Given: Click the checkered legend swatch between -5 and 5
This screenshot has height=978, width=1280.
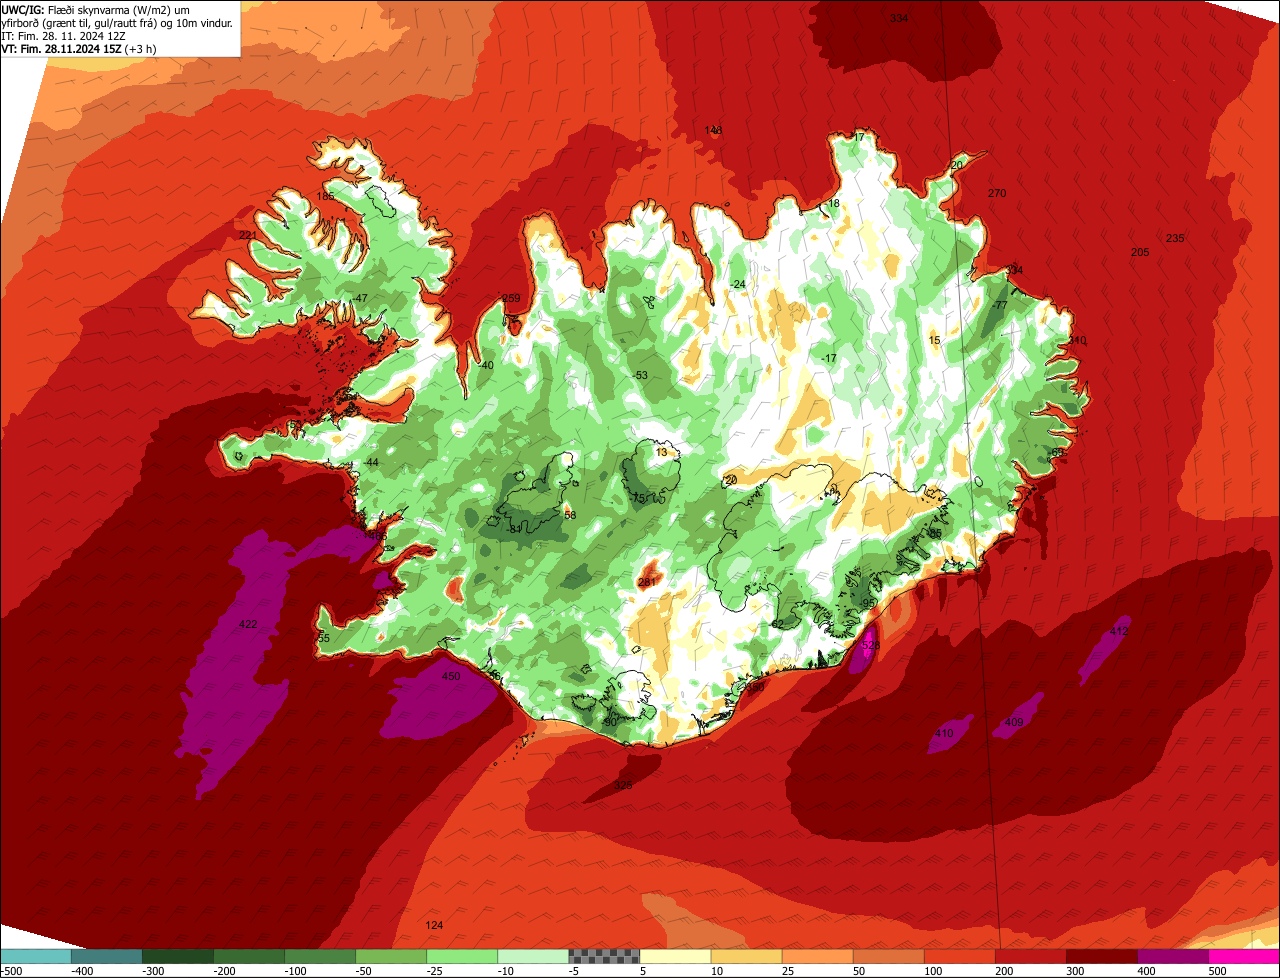Looking at the screenshot, I should pos(604,956).
